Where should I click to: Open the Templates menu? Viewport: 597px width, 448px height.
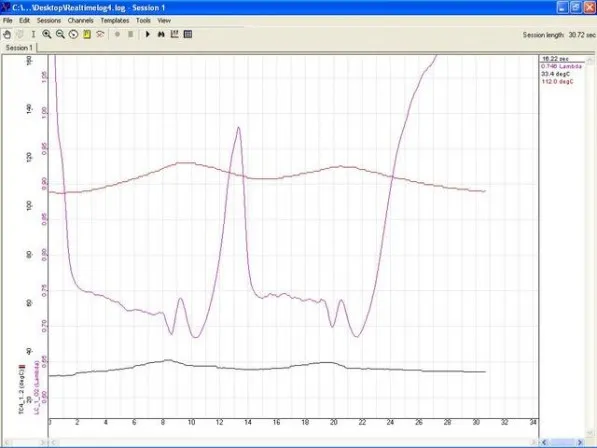[x=115, y=21]
